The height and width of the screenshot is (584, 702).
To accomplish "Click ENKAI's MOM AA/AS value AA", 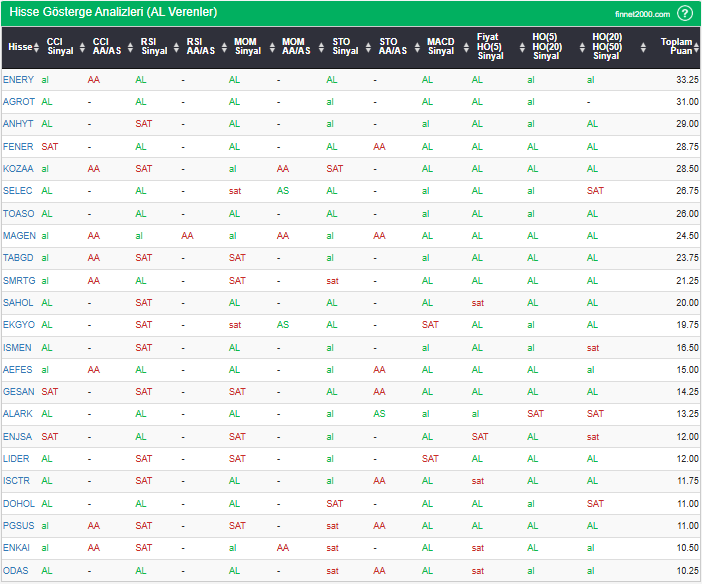I will [283, 548].
